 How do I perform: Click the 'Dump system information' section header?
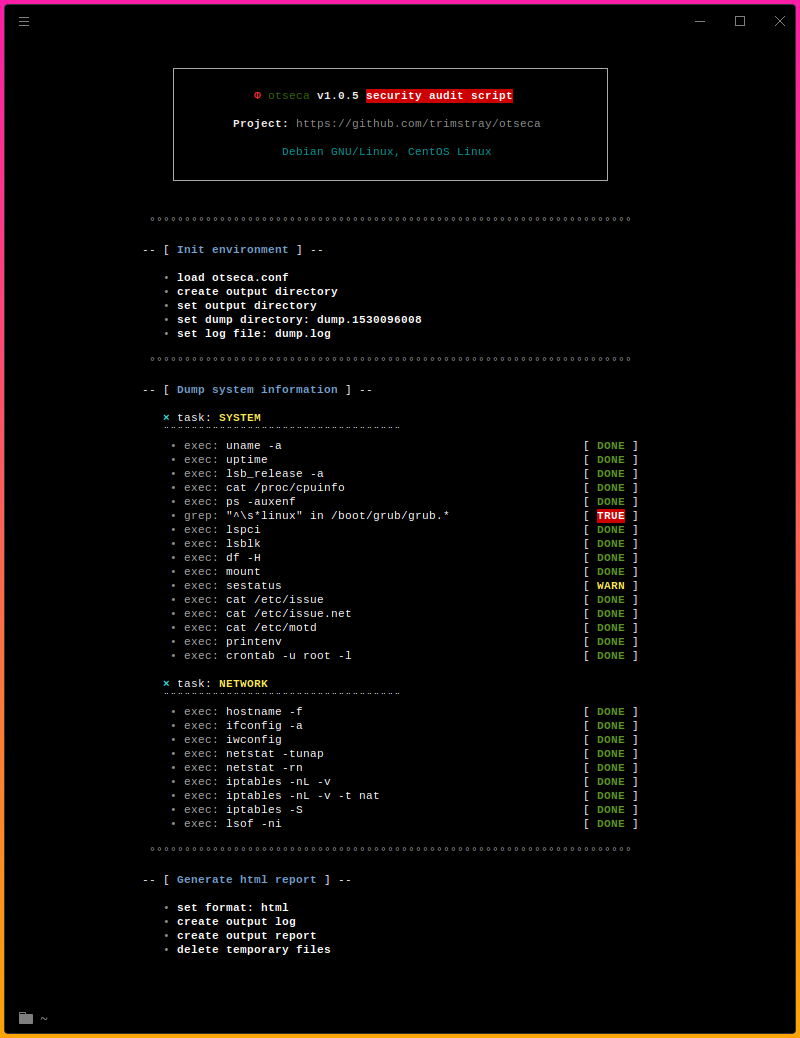257,390
